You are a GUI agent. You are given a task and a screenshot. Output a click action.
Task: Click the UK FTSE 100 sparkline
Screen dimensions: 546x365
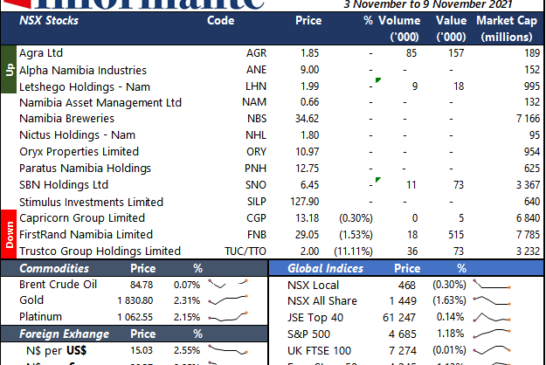[492, 350]
